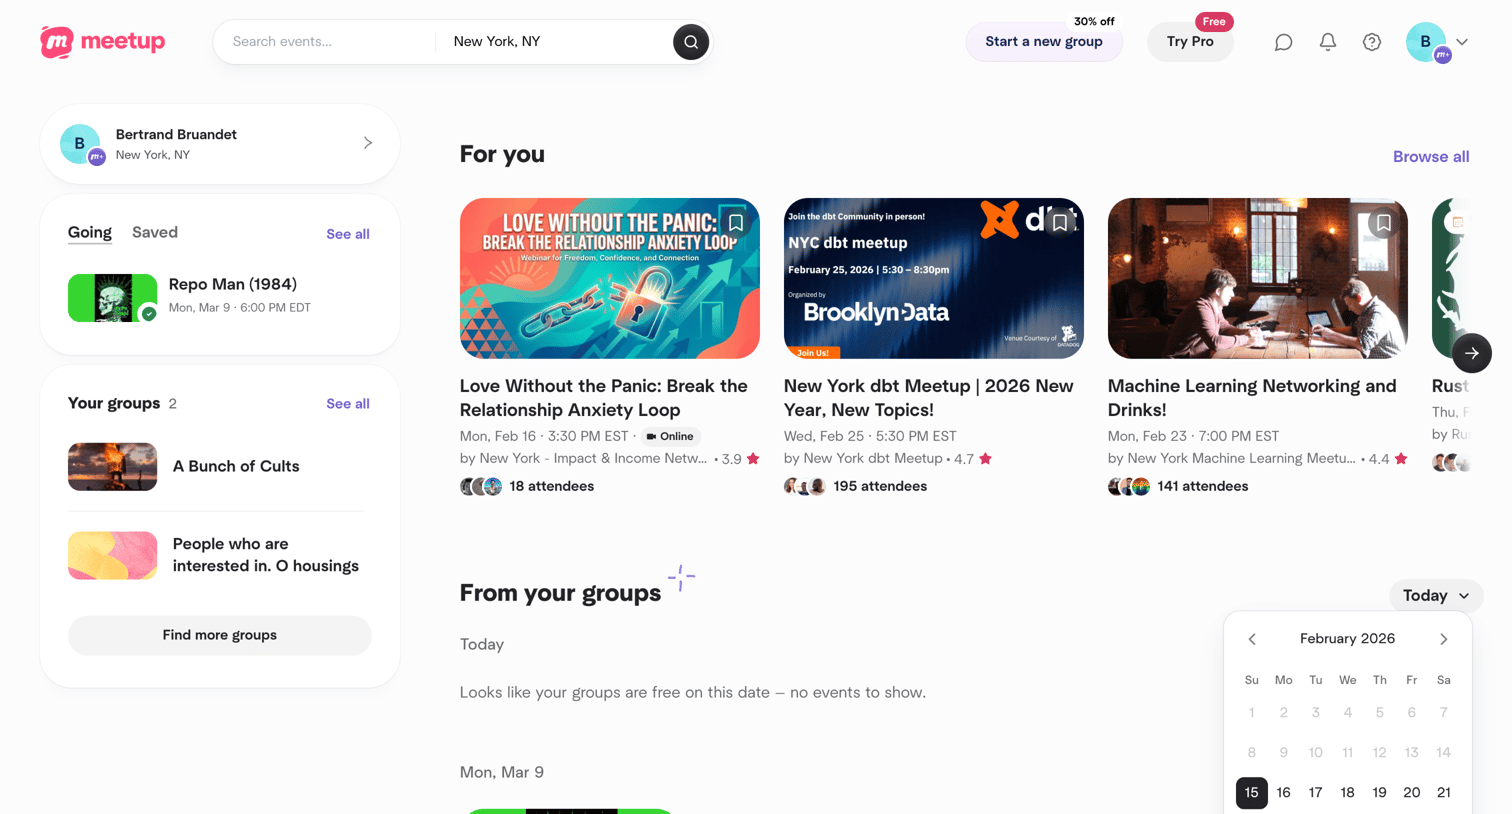Image resolution: width=1512 pixels, height=814 pixels.
Task: Select February 16 in calendar
Action: click(1283, 793)
